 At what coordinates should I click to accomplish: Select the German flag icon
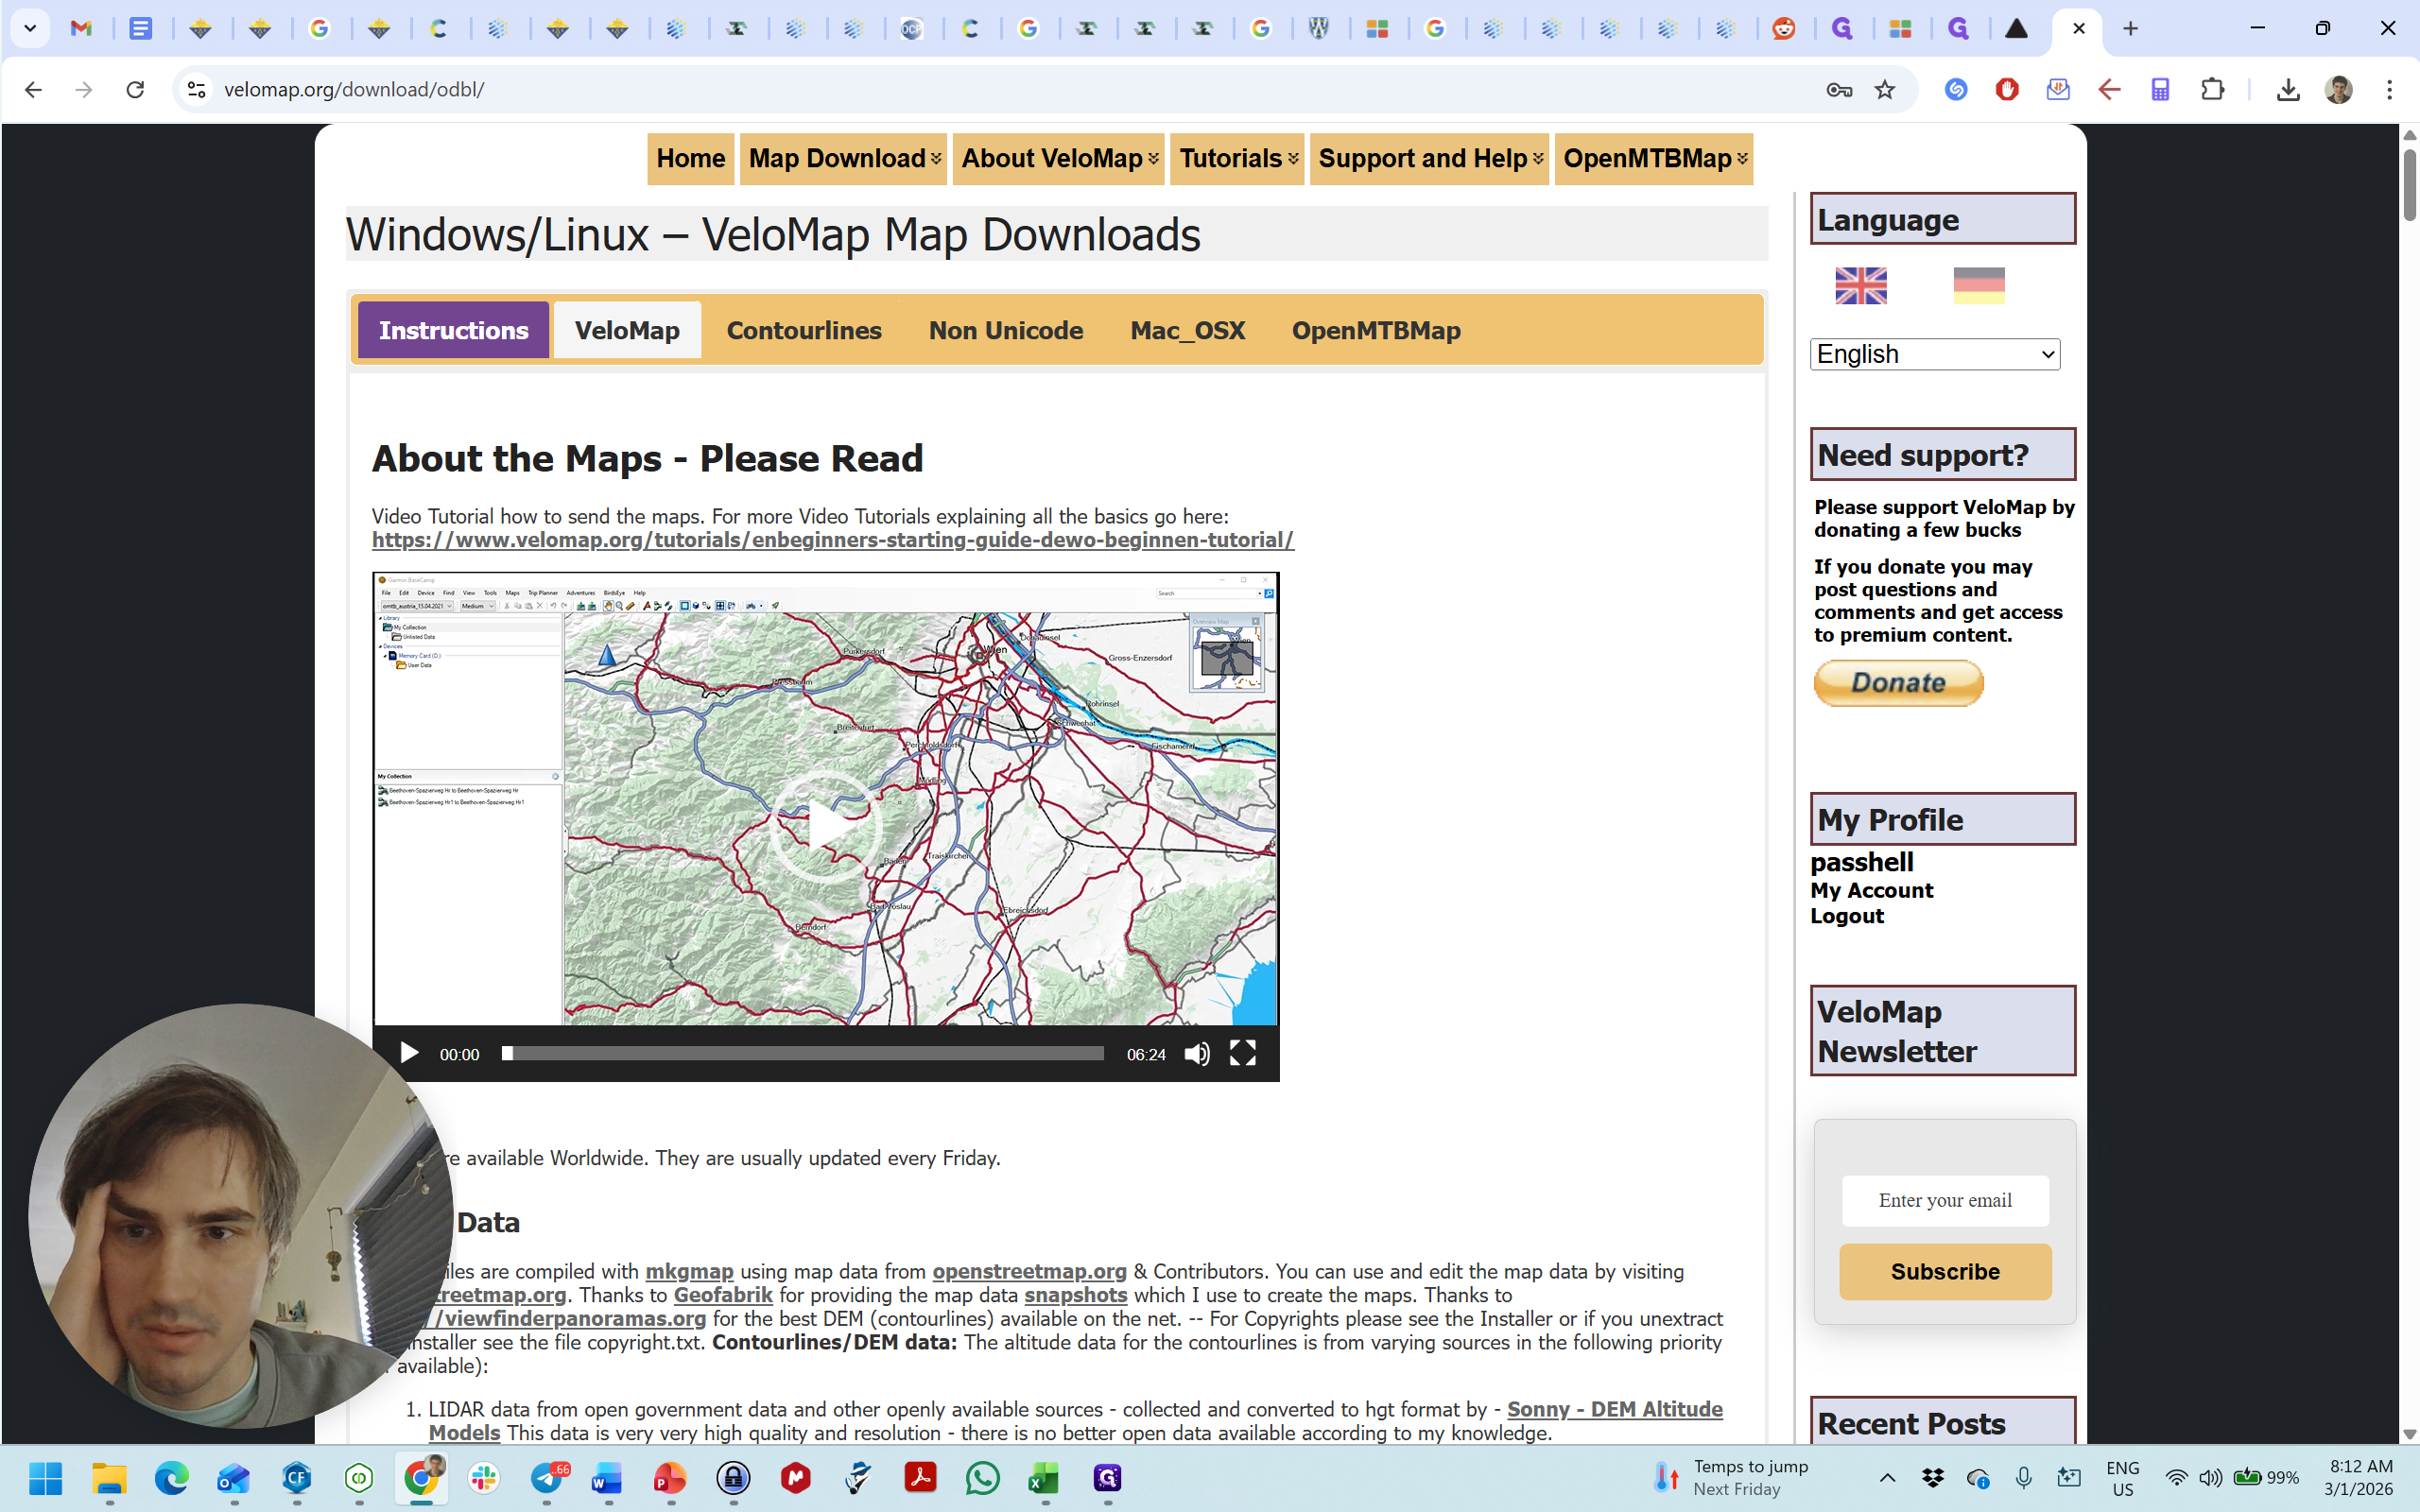1978,286
